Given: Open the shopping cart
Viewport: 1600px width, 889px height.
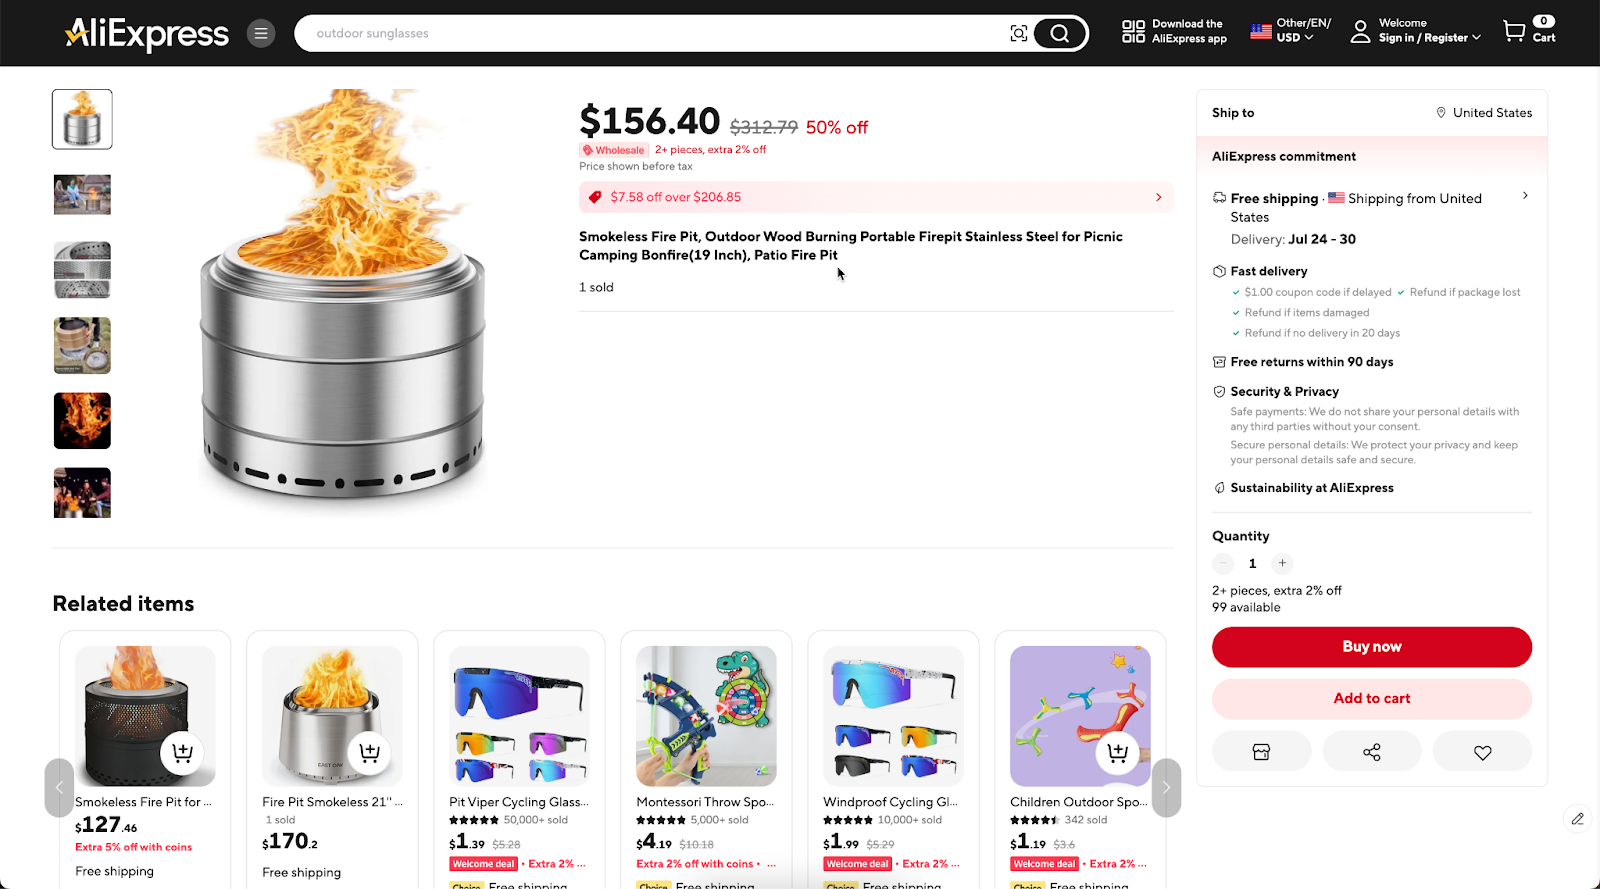Looking at the screenshot, I should [1529, 30].
